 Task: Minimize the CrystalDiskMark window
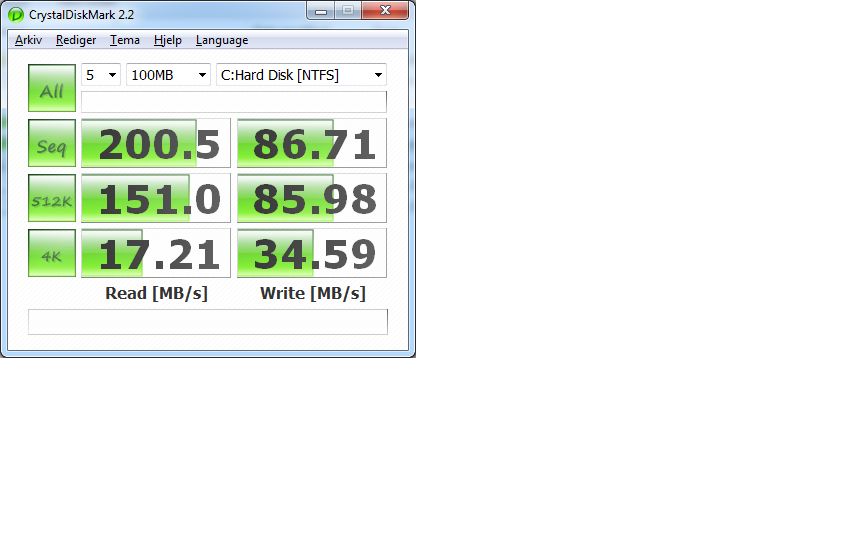(x=321, y=10)
